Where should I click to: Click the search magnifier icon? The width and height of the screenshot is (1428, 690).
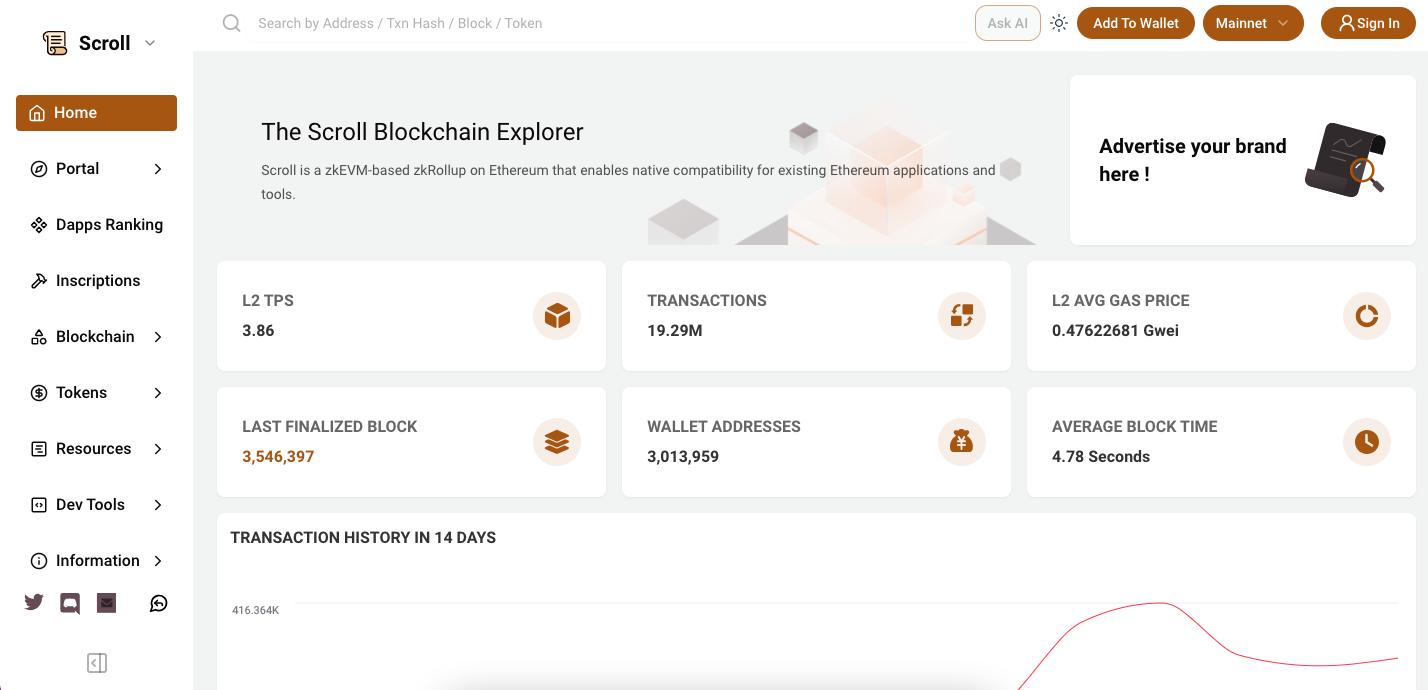click(232, 23)
